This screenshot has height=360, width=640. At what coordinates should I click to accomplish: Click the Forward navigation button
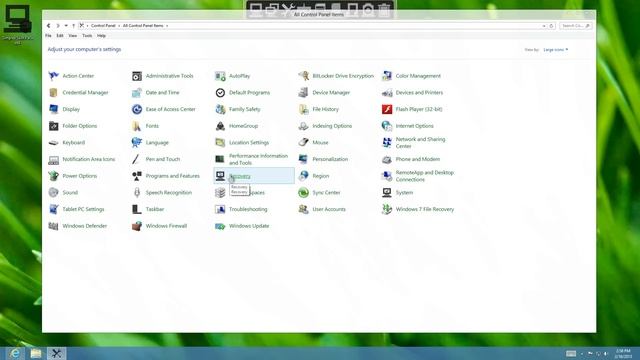(x=58, y=26)
